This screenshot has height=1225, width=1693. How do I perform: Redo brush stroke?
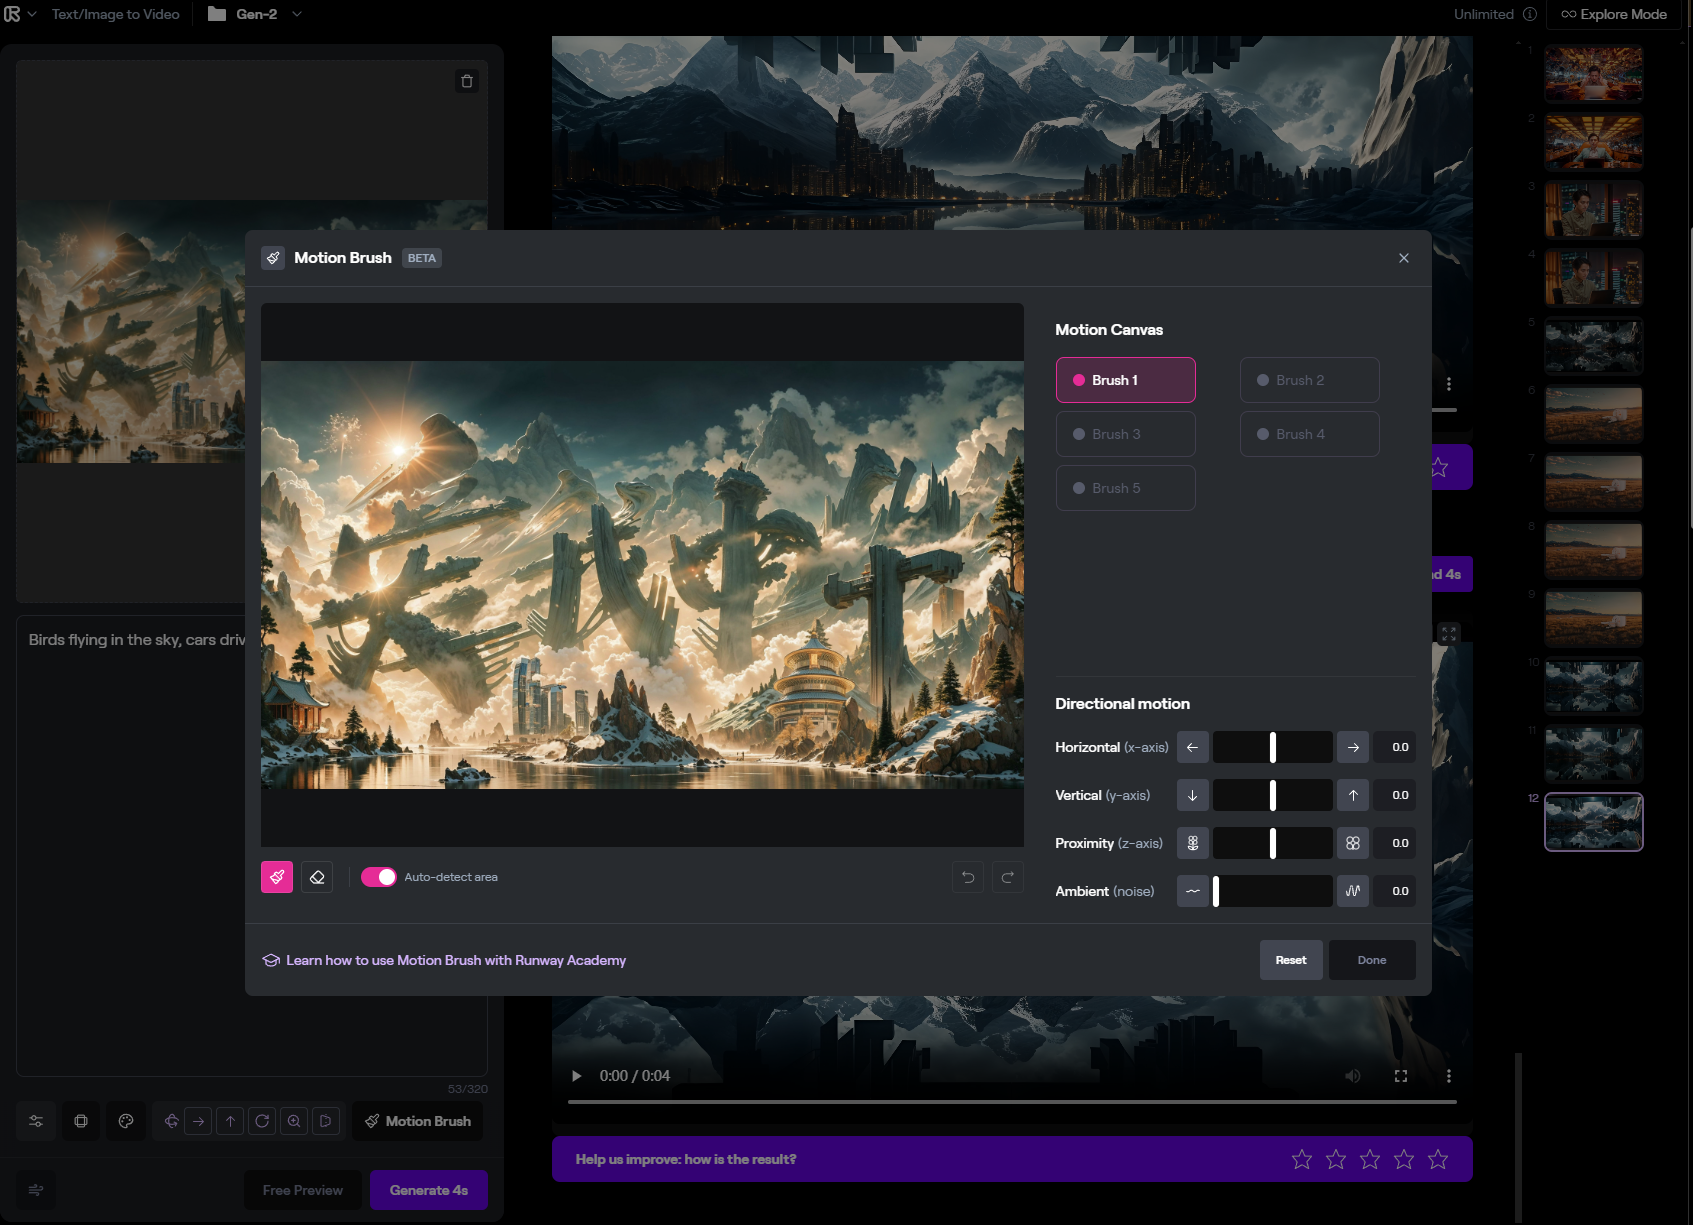coord(1008,877)
